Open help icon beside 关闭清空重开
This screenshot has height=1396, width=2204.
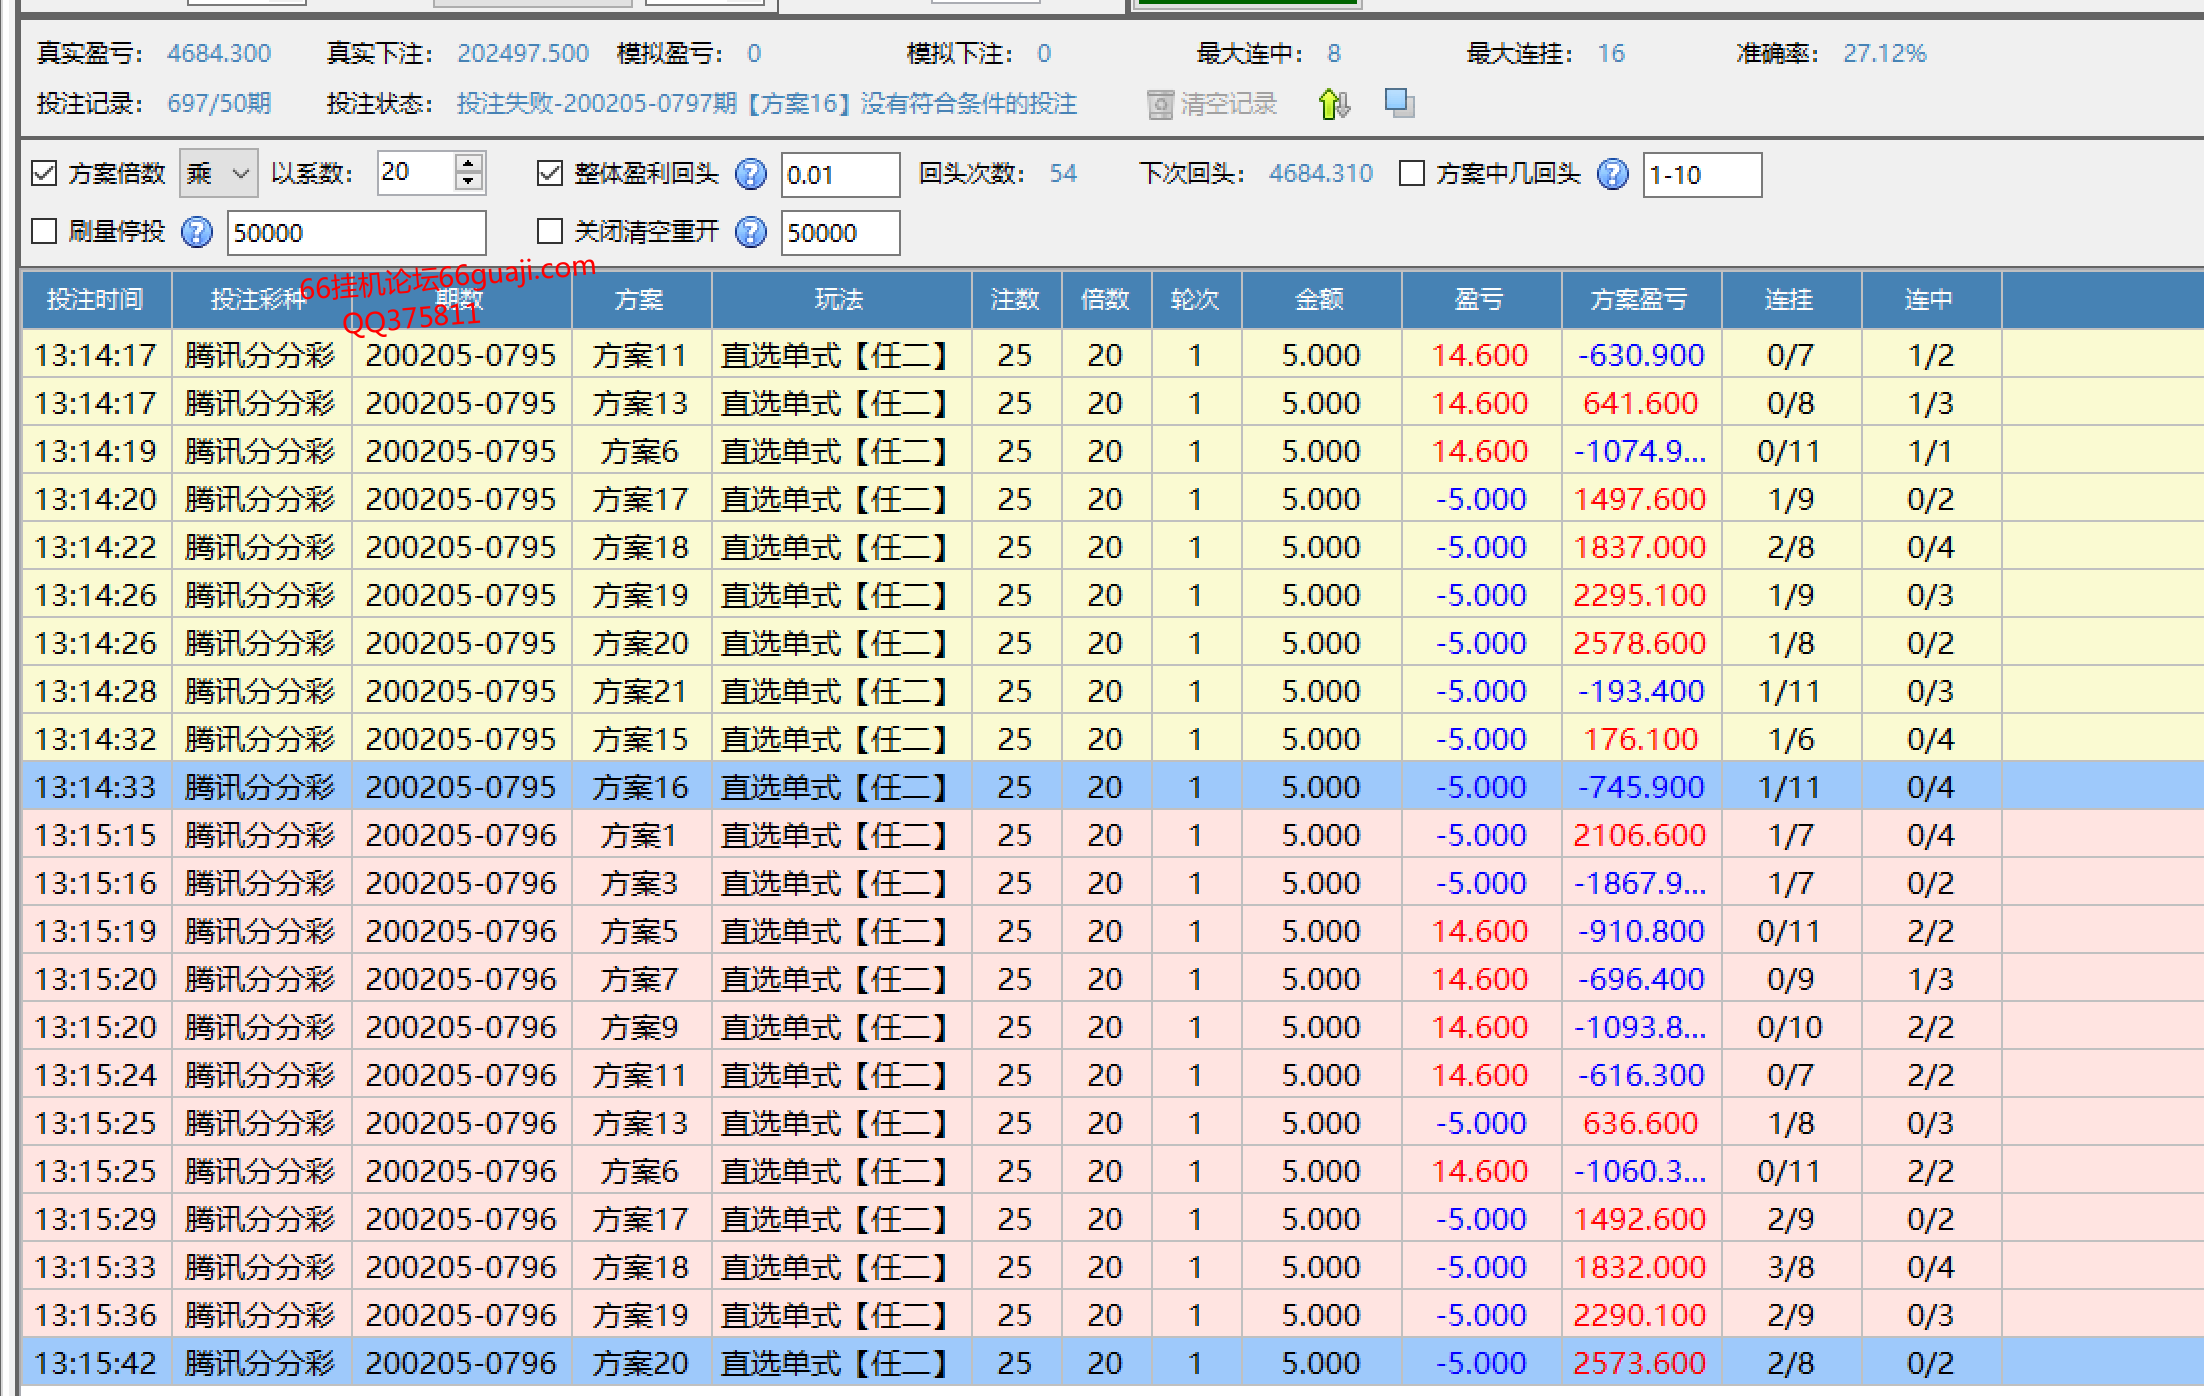pyautogui.click(x=750, y=232)
